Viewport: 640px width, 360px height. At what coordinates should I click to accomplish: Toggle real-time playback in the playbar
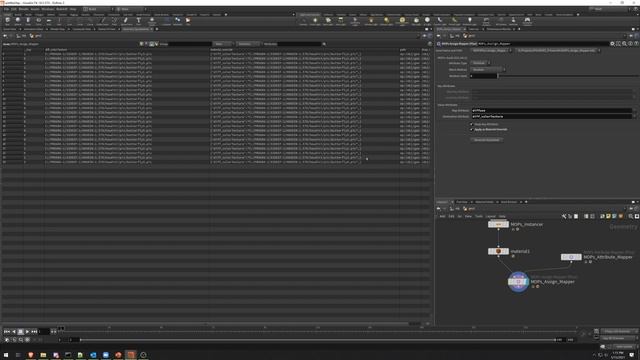(x=7, y=340)
